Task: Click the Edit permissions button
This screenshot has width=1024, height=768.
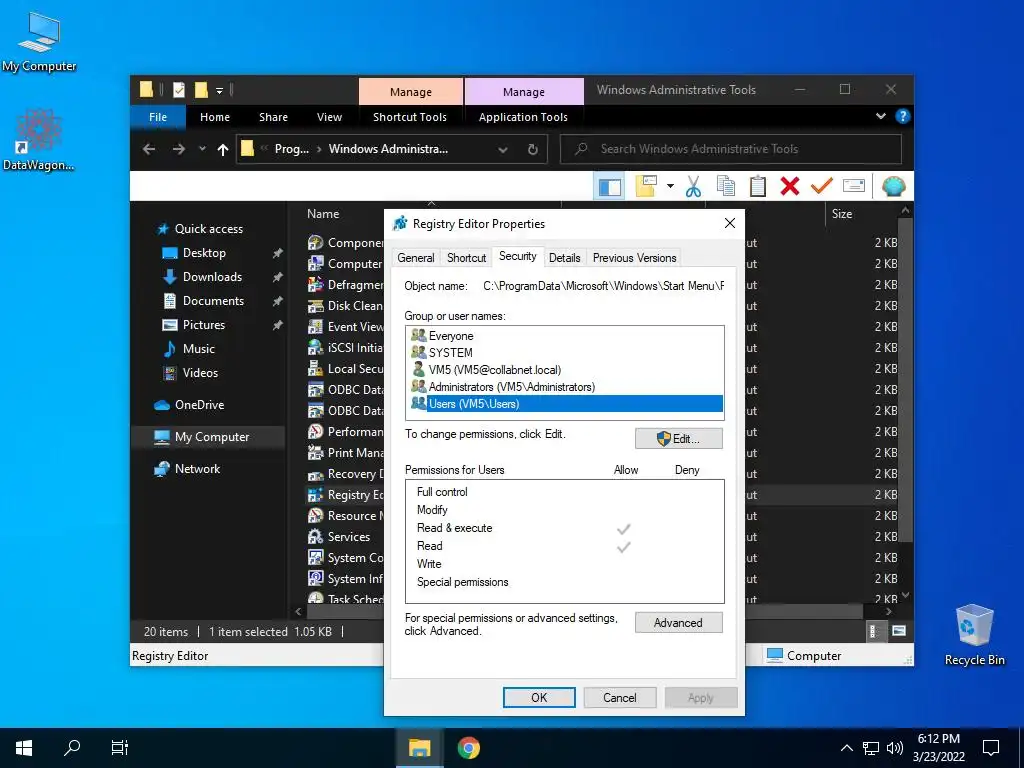Action: [679, 438]
